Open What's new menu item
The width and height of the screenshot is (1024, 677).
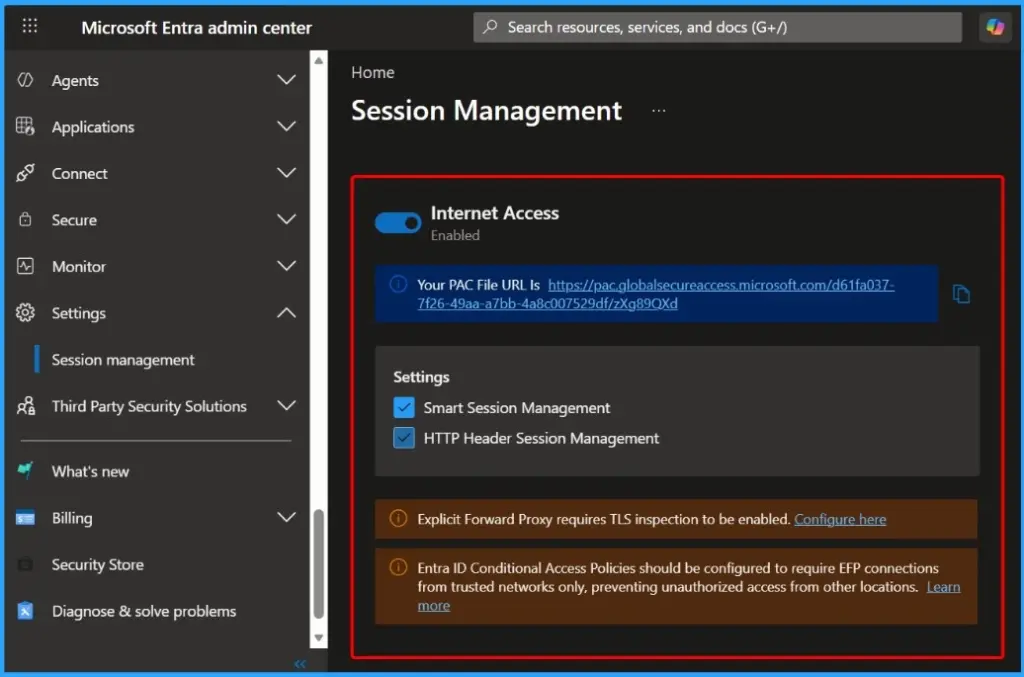point(90,471)
